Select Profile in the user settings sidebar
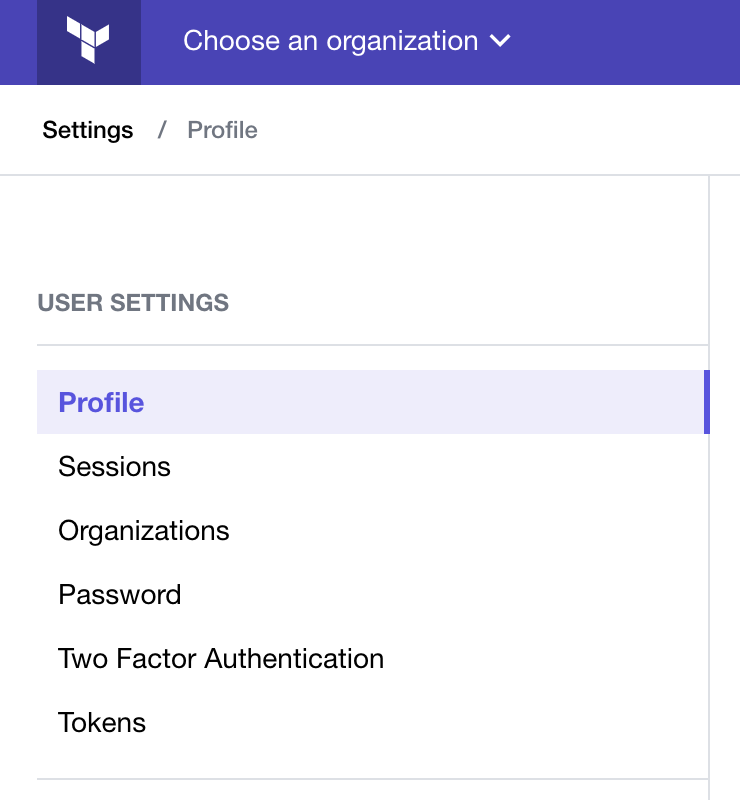 pos(101,402)
